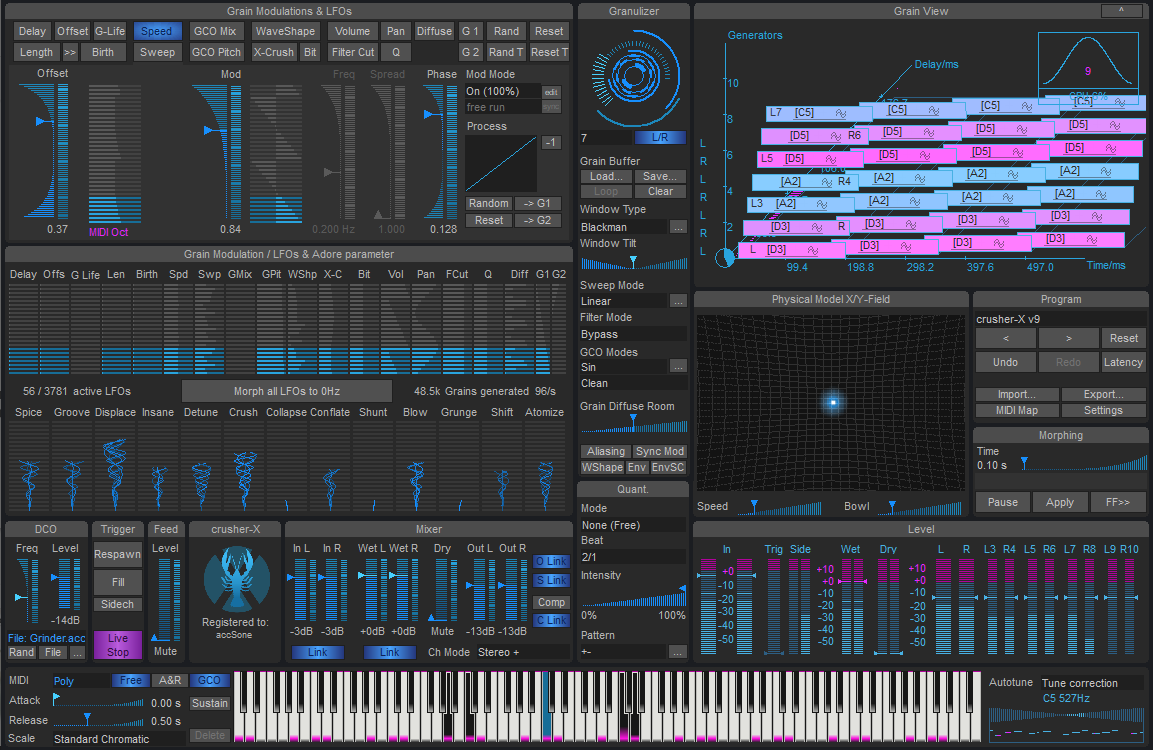Image resolution: width=1153 pixels, height=750 pixels.
Task: Select the GCO Pitch modulation tab
Action: 216,52
